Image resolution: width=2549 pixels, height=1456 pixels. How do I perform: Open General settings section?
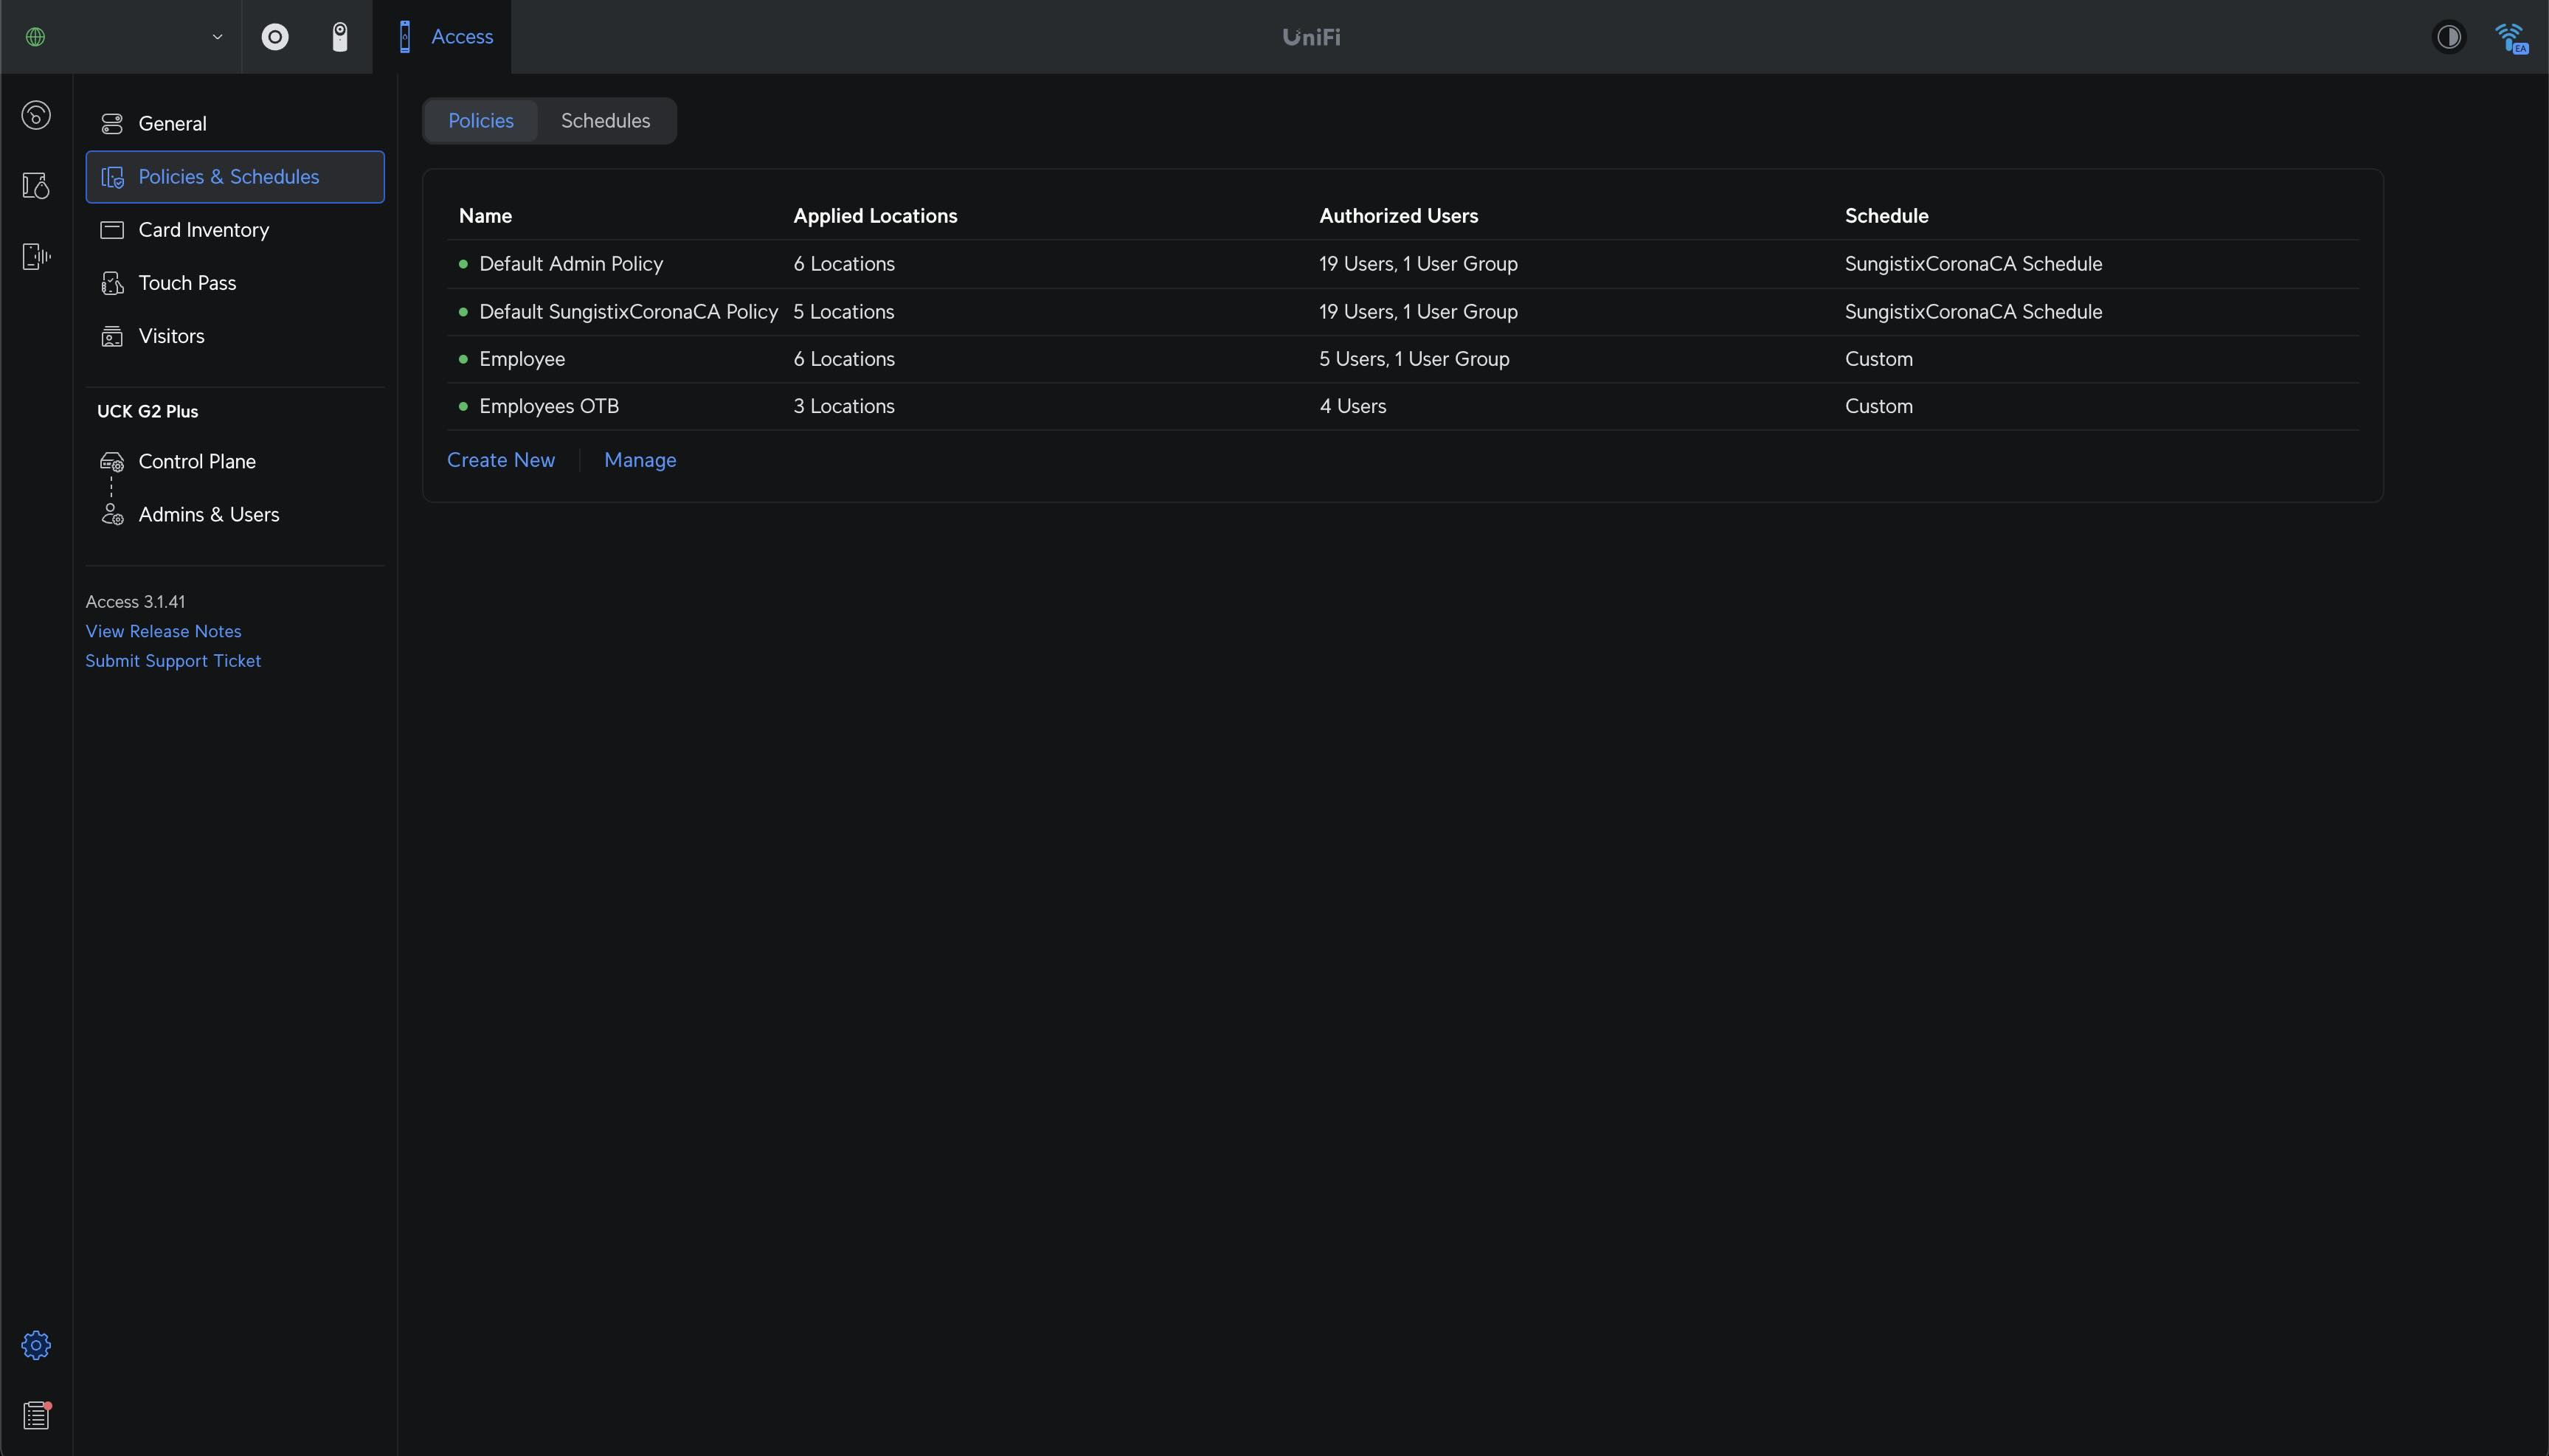[x=235, y=124]
